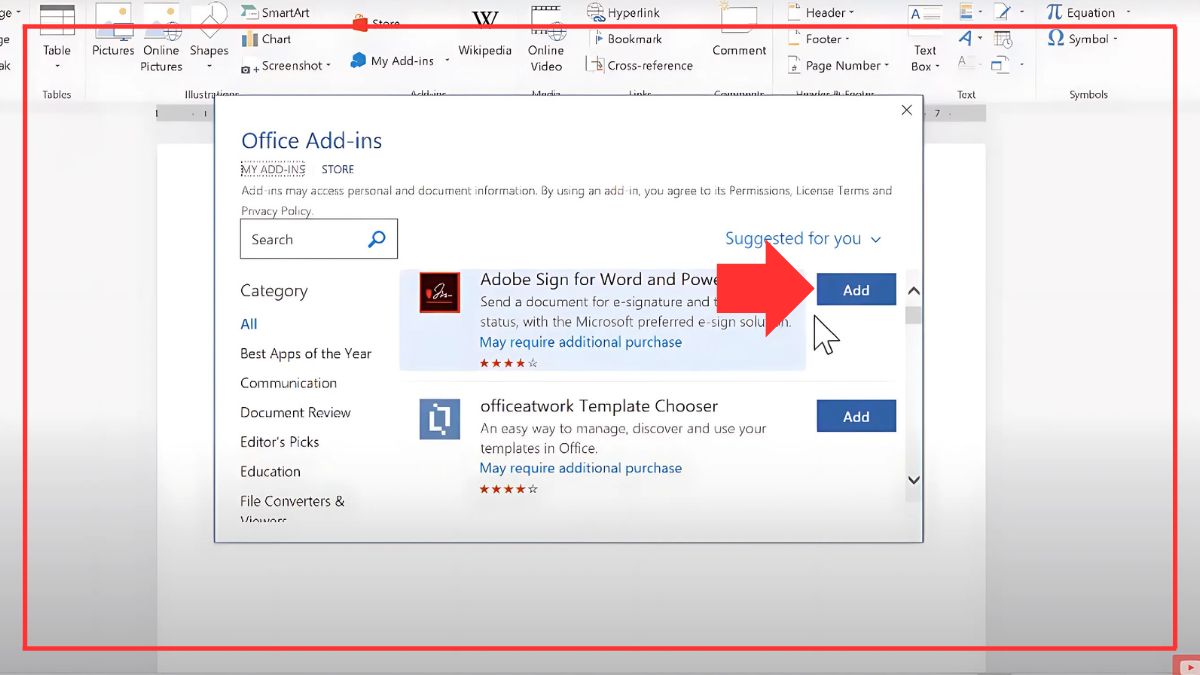Switch to the STORE tab
This screenshot has width=1200, height=675.
338,169
